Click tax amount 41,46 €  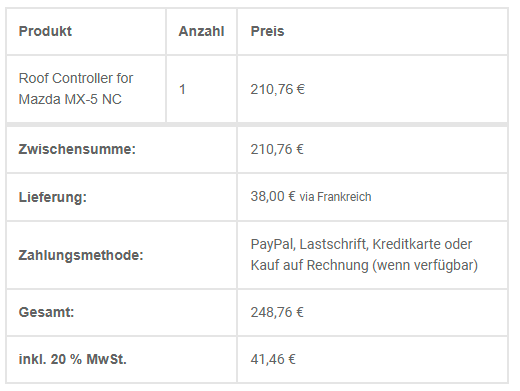[x=273, y=359]
